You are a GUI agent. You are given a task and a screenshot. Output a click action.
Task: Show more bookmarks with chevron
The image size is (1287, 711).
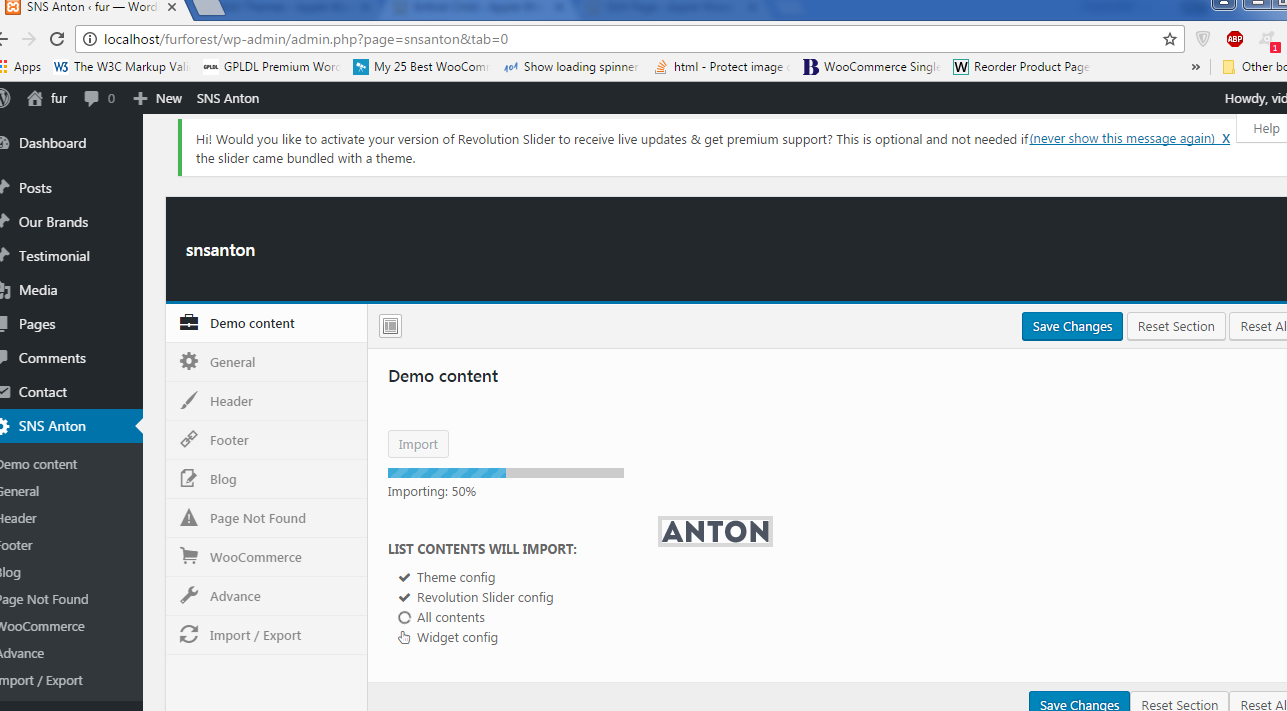click(1195, 67)
